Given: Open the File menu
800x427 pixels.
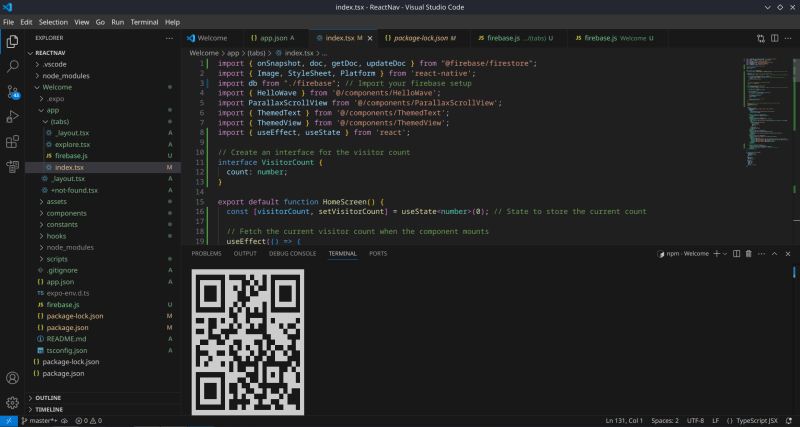Looking at the screenshot, I should click(8, 22).
